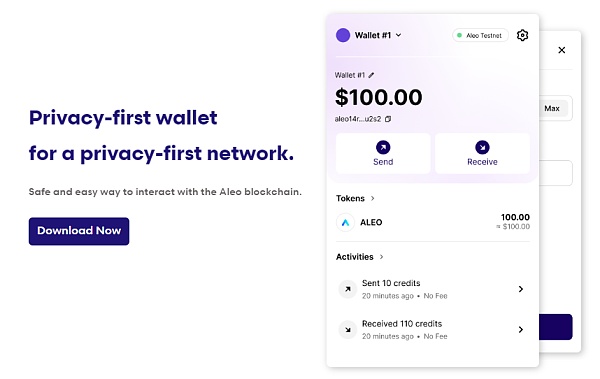The width and height of the screenshot is (600, 379).
Task: Expand the Wallet #1 dropdown
Action: click(398, 35)
